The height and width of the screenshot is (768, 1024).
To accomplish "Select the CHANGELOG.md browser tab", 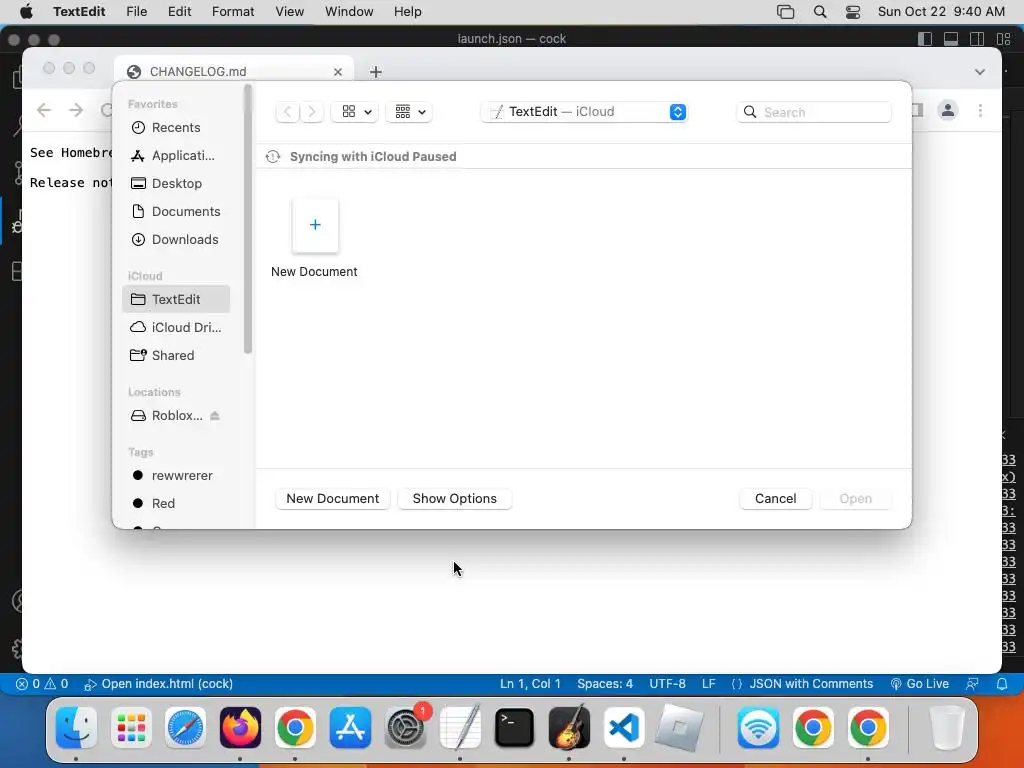I will click(x=234, y=71).
